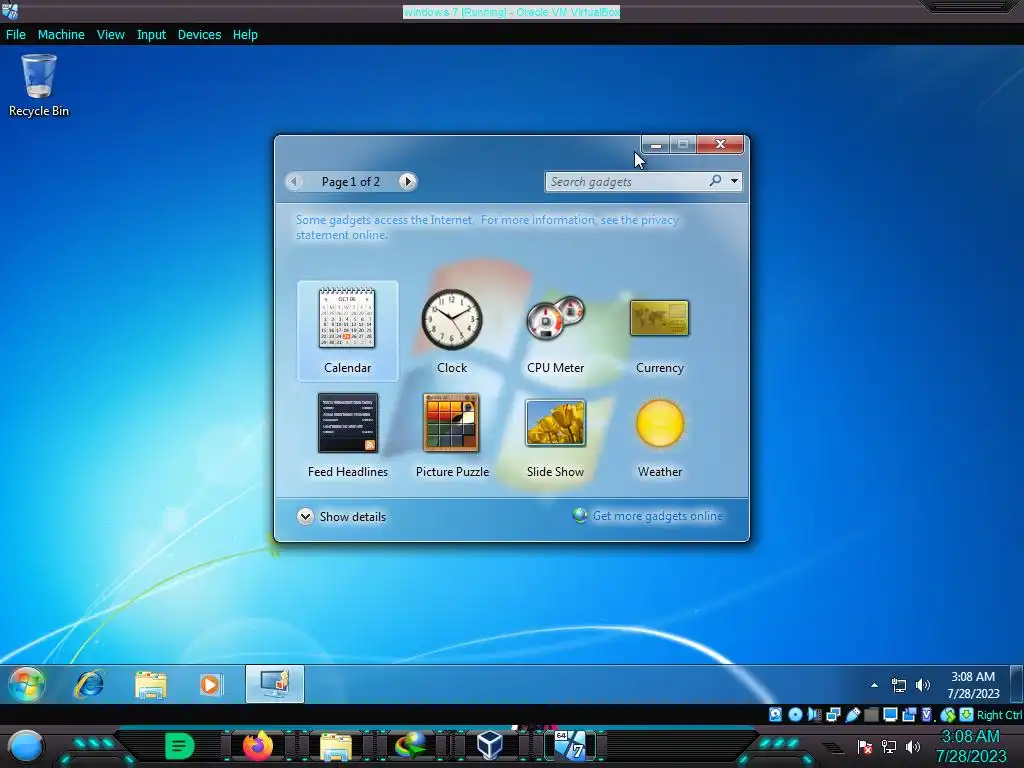Open the green notes app on host taskbar
Screen dimensions: 1024x768
point(179,745)
